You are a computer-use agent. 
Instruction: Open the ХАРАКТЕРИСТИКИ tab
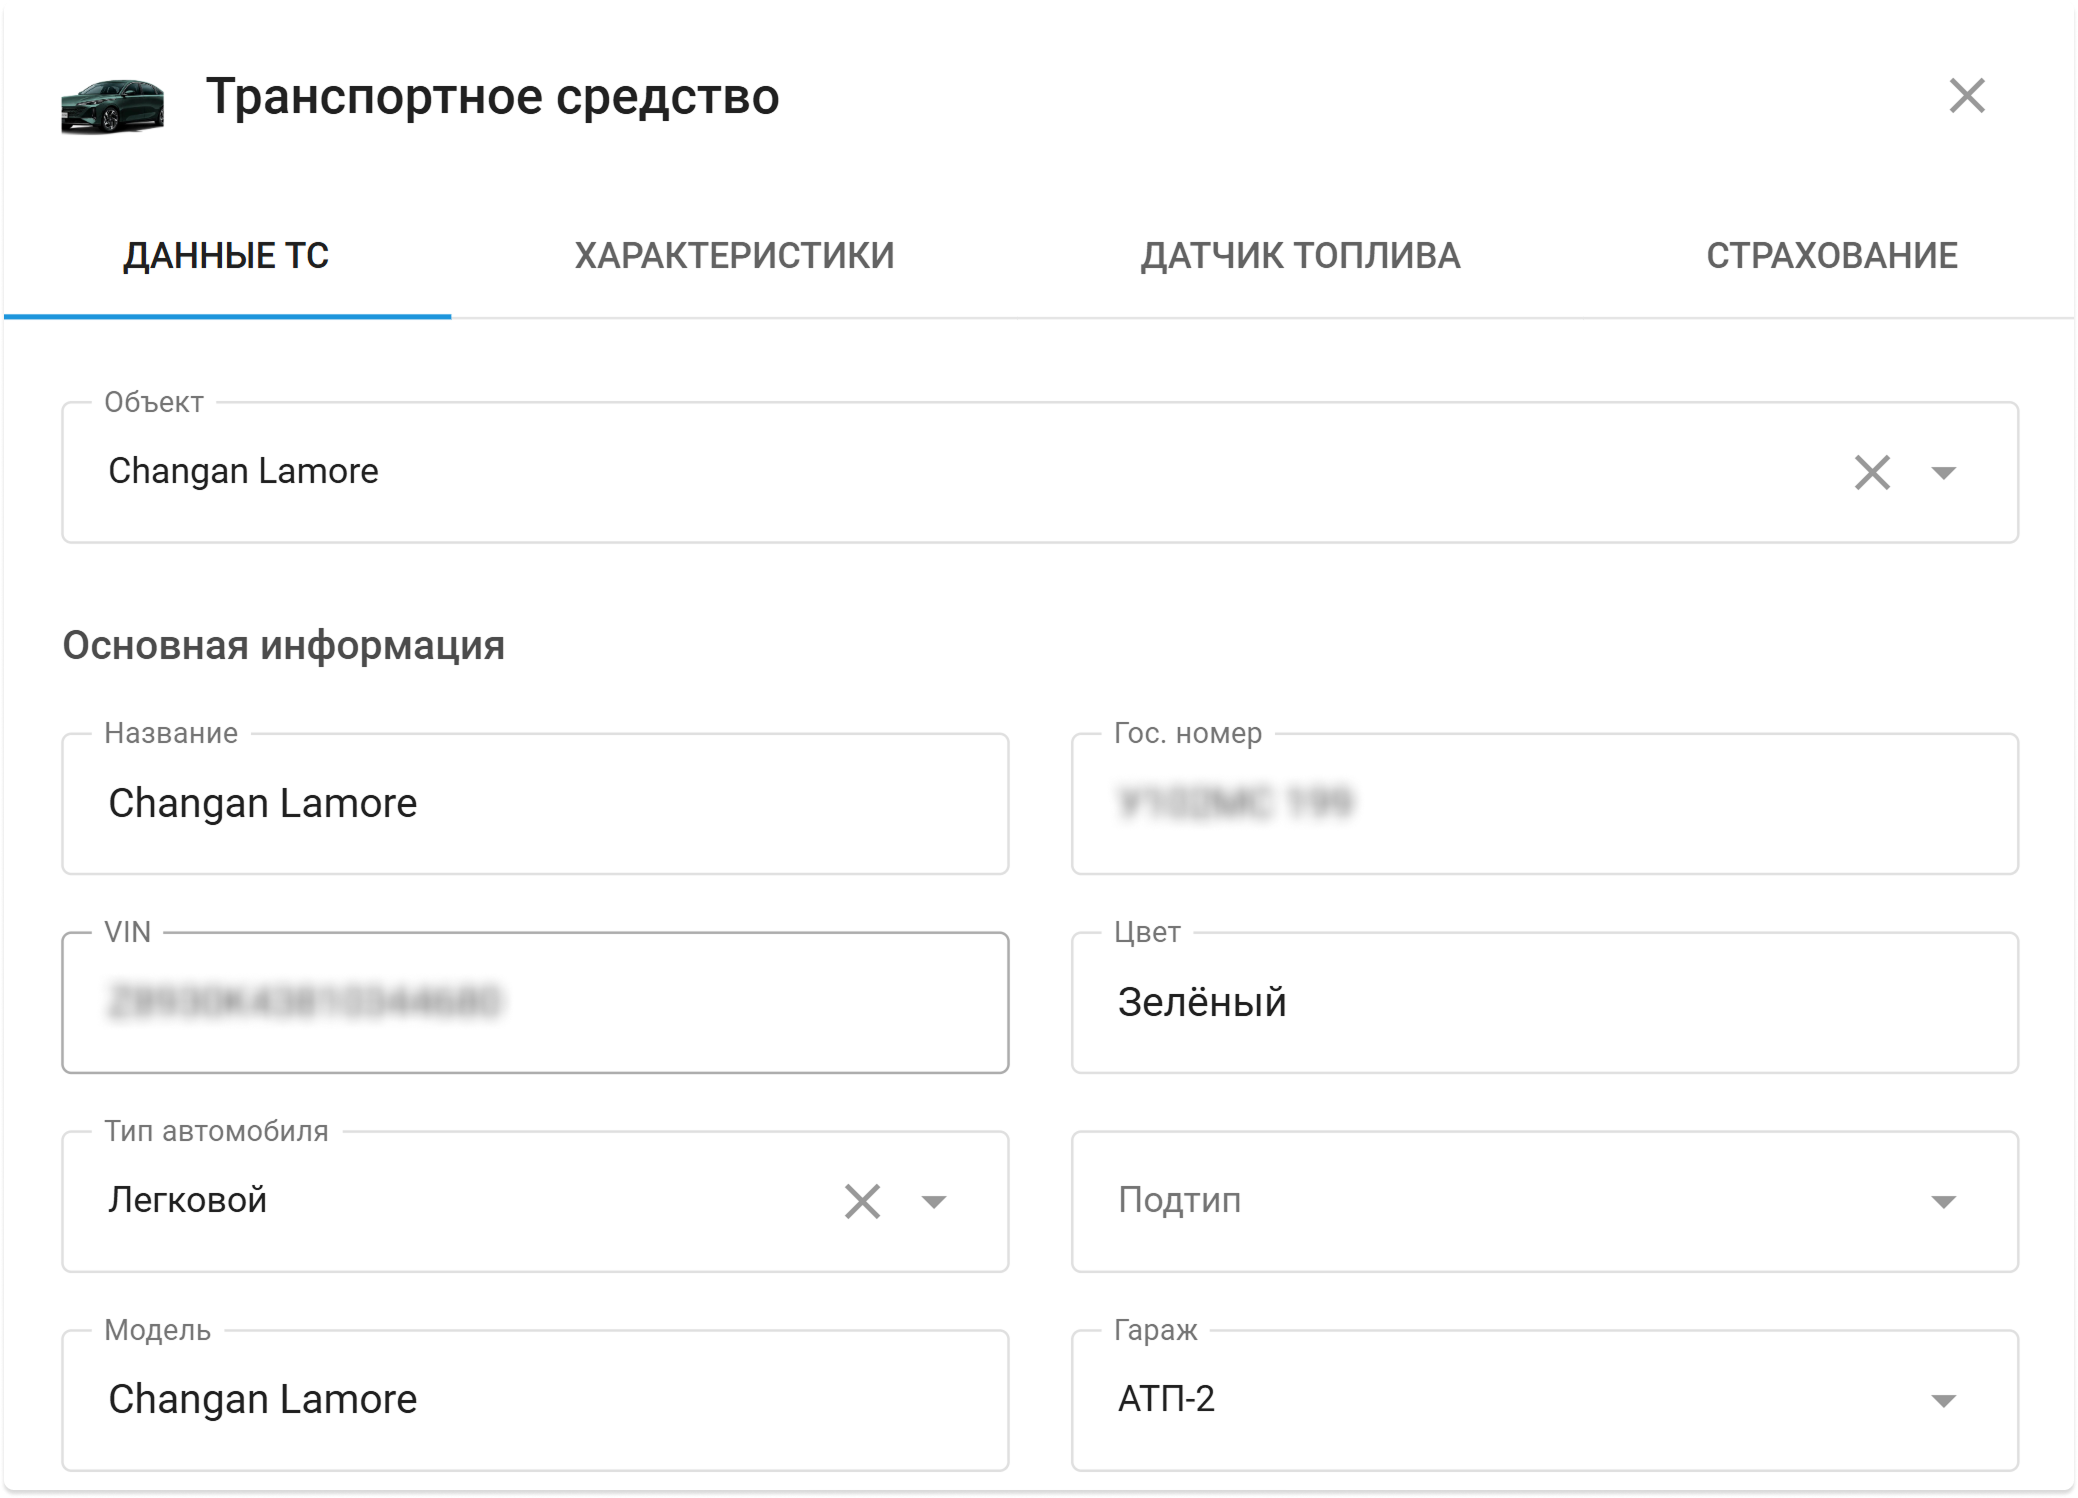734,256
